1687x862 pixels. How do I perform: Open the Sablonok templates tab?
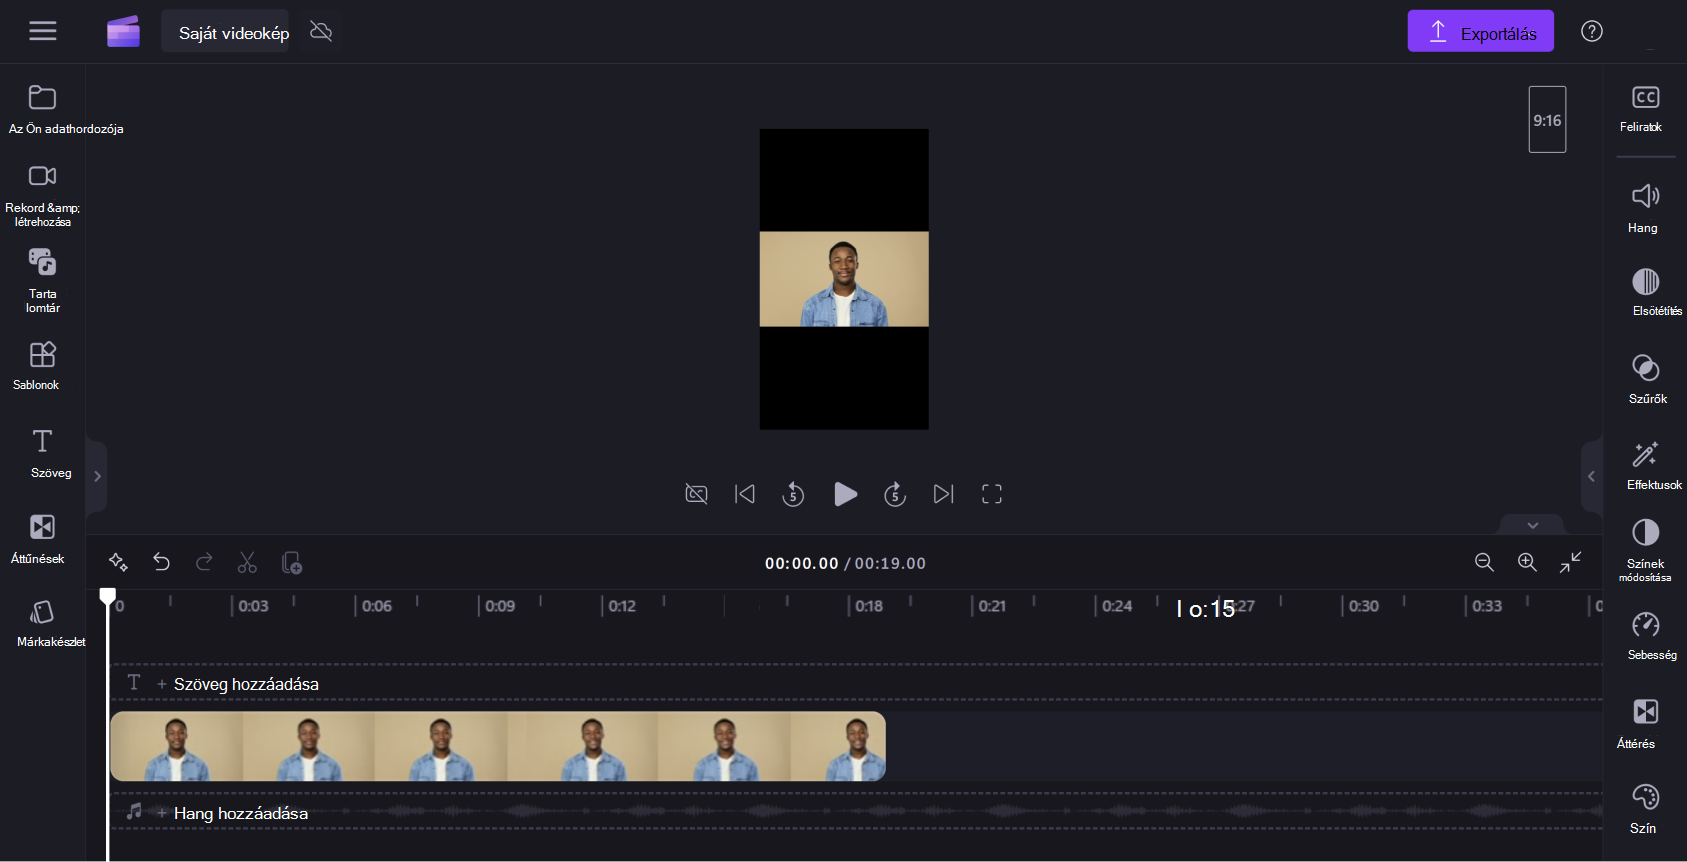click(x=43, y=366)
